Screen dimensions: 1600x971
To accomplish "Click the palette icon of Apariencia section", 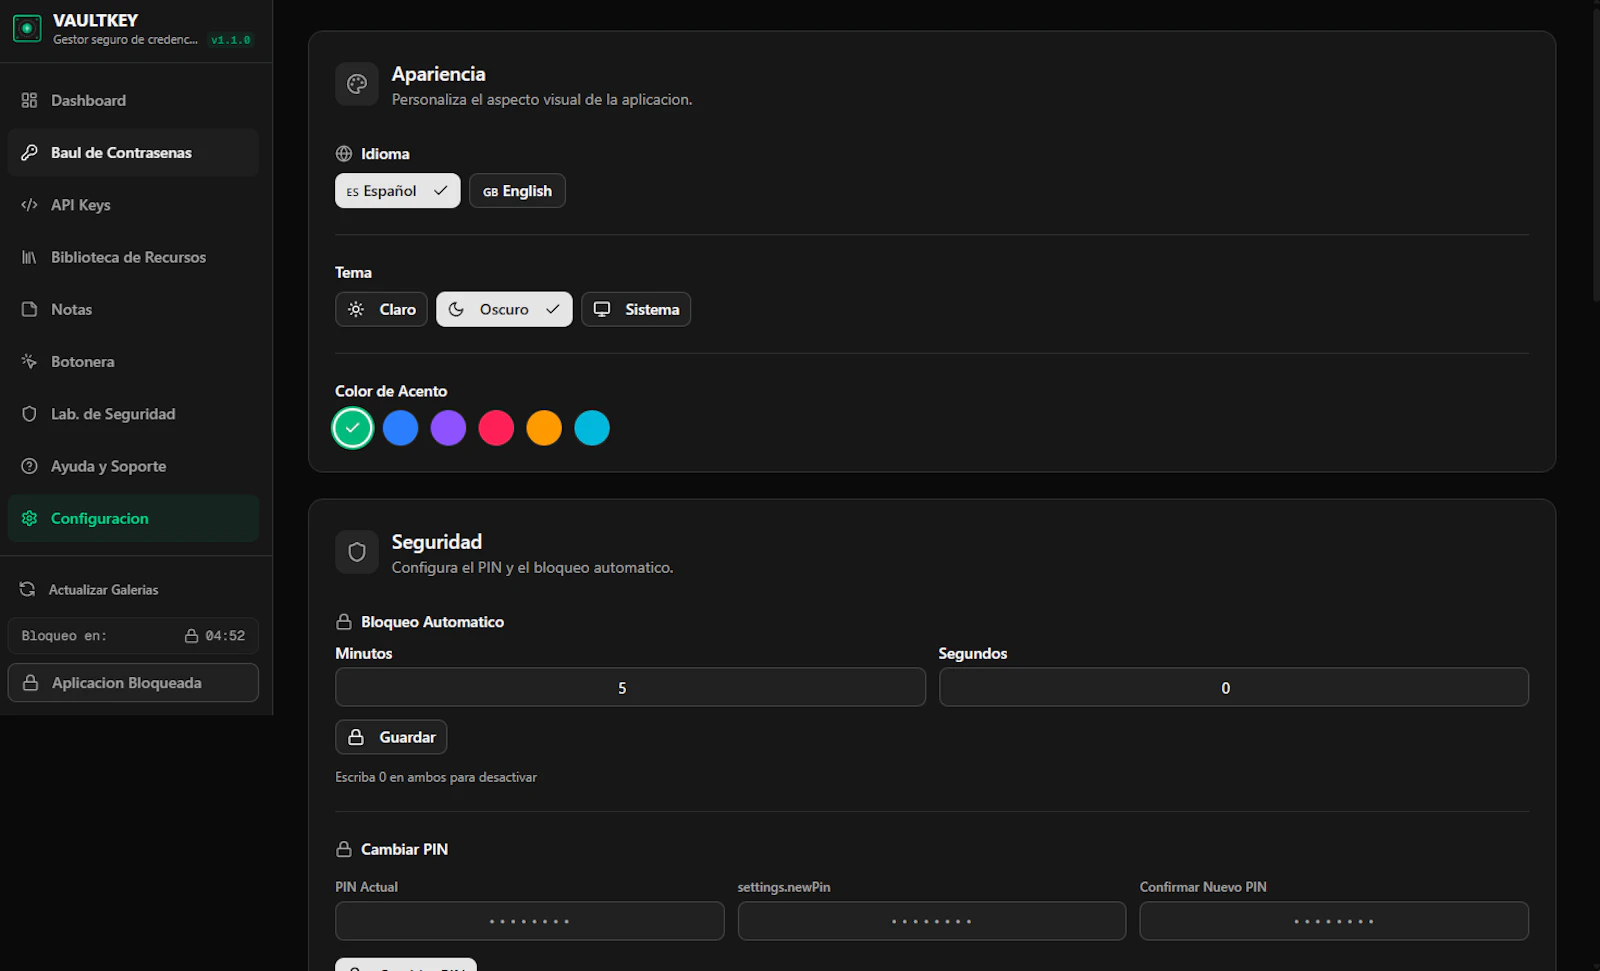I will click(357, 84).
